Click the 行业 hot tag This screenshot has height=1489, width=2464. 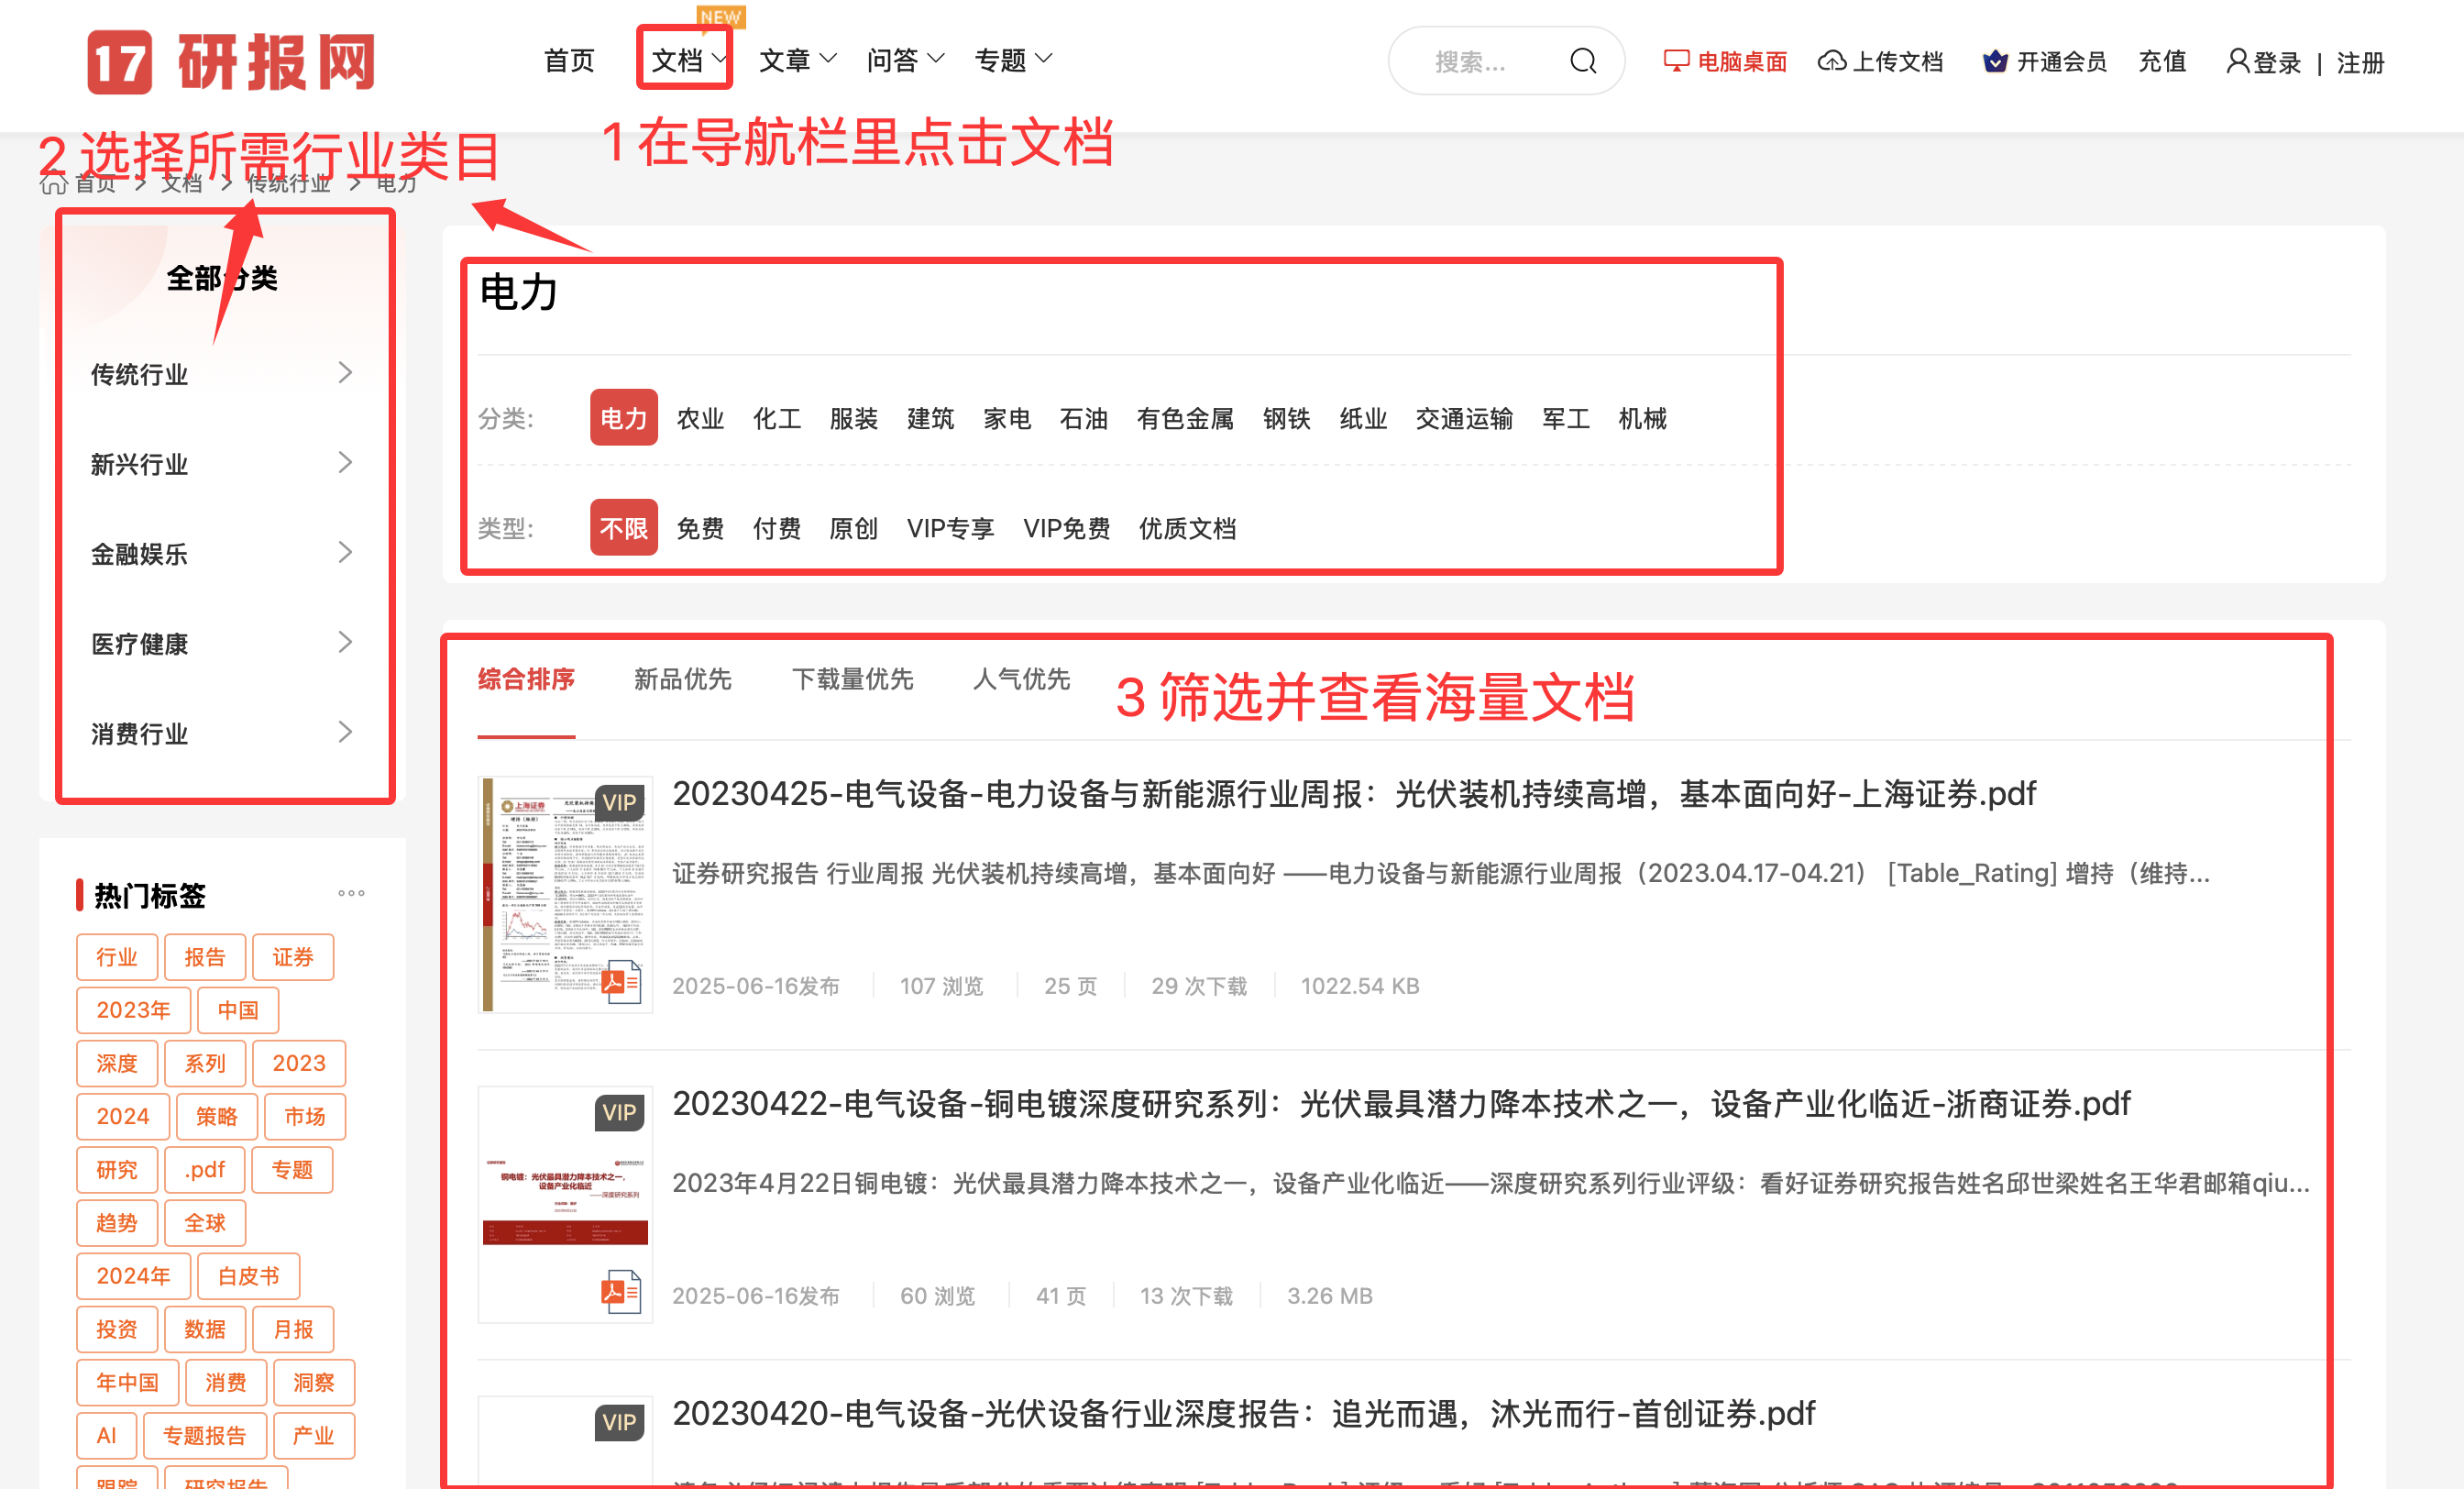pyautogui.click(x=117, y=957)
